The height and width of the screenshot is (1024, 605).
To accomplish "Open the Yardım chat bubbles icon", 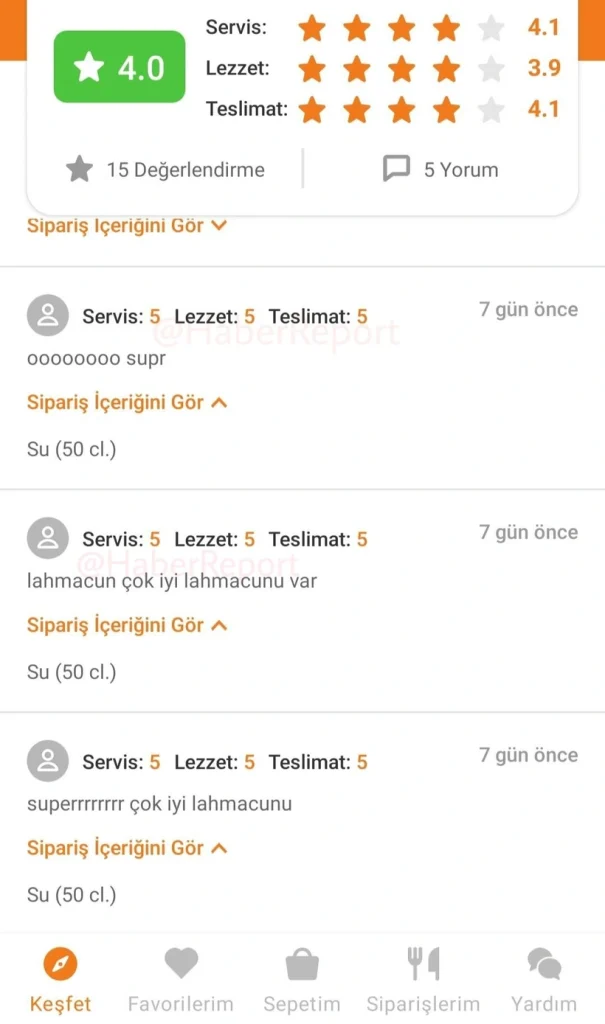I will [x=544, y=964].
